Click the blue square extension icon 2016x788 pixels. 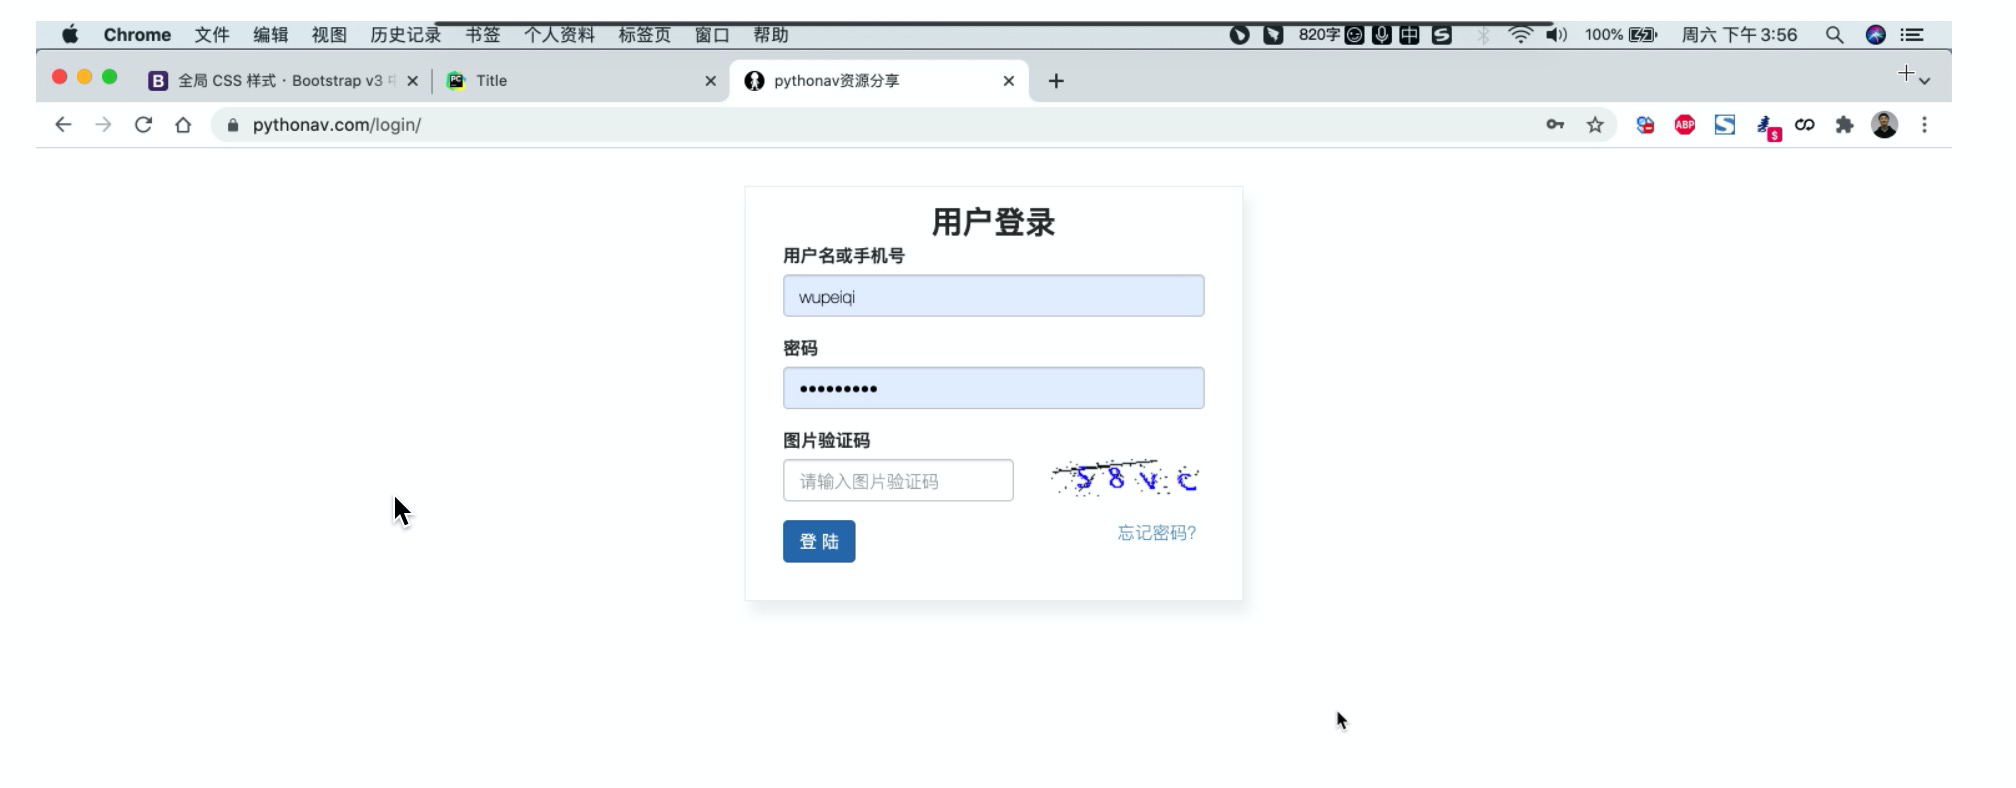click(1725, 125)
